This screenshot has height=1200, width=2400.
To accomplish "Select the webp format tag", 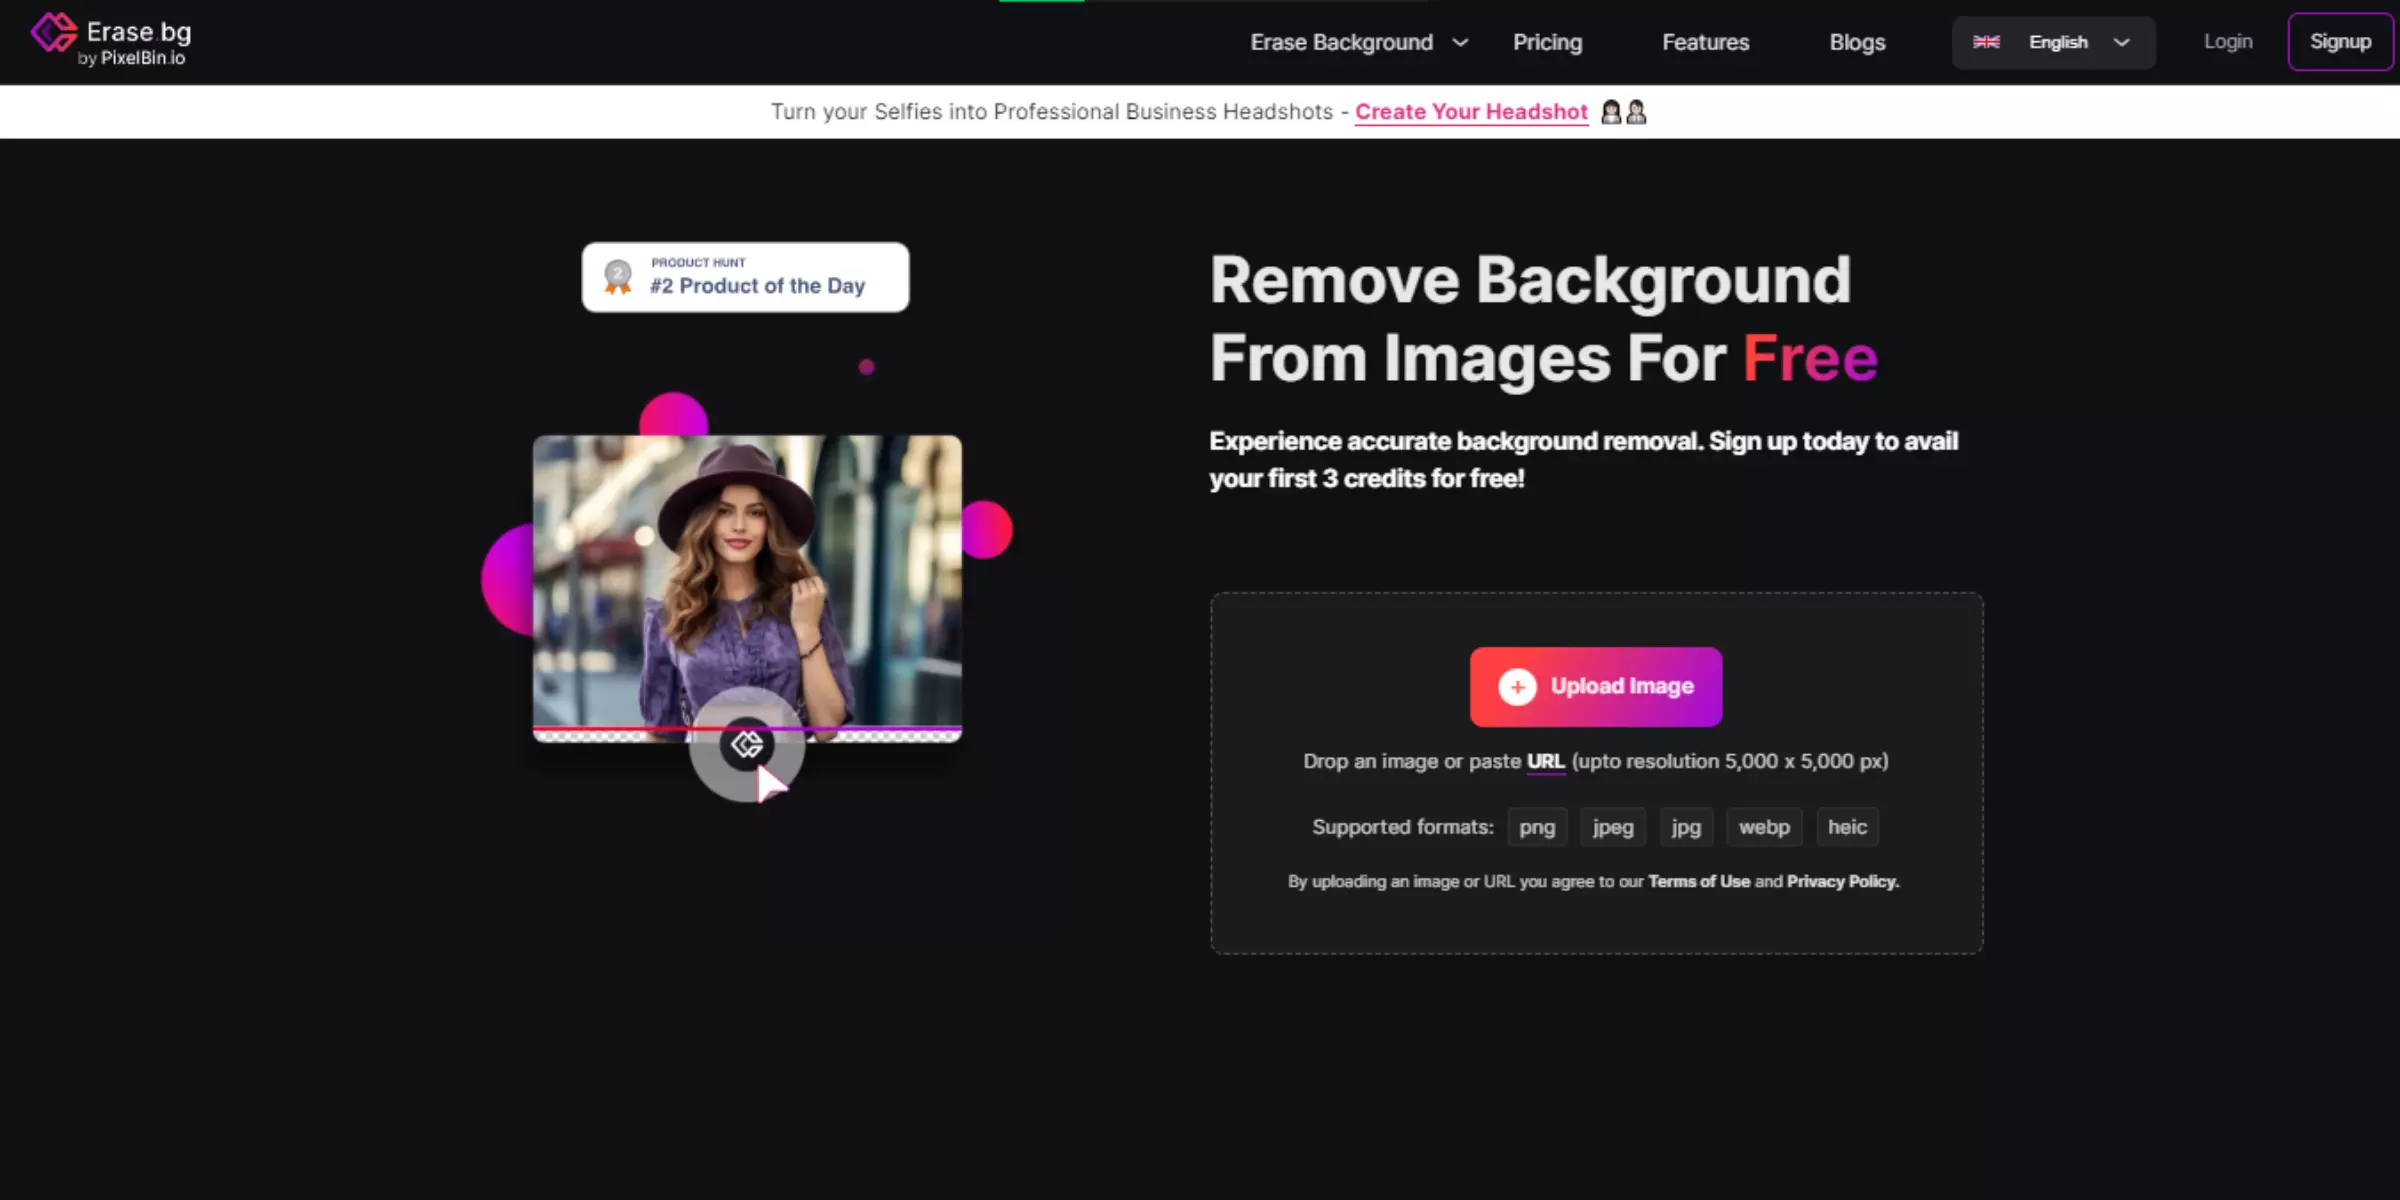I will tap(1764, 827).
